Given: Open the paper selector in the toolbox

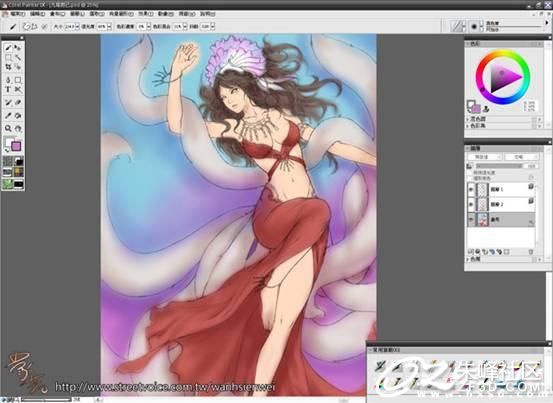Looking at the screenshot, I should pos(8,161).
